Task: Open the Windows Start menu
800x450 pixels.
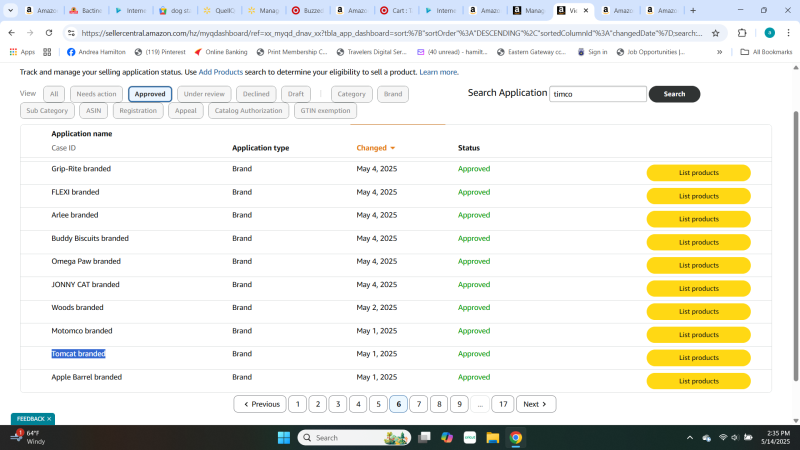Action: point(282,437)
